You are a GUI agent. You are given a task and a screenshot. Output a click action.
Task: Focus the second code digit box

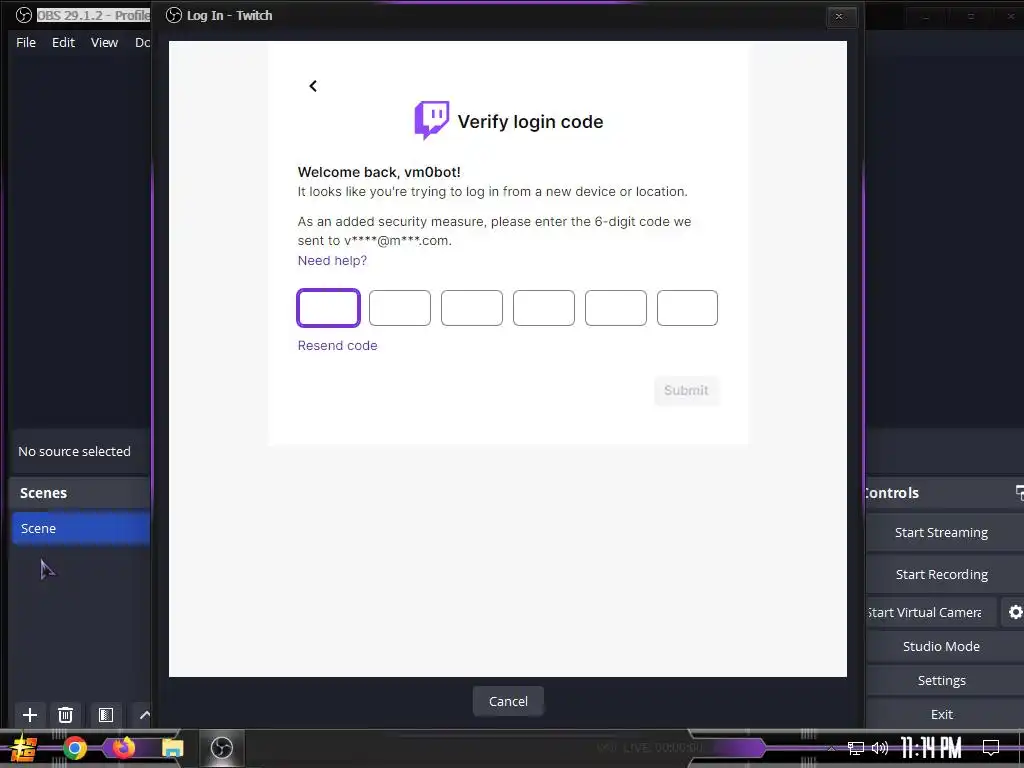pyautogui.click(x=400, y=308)
